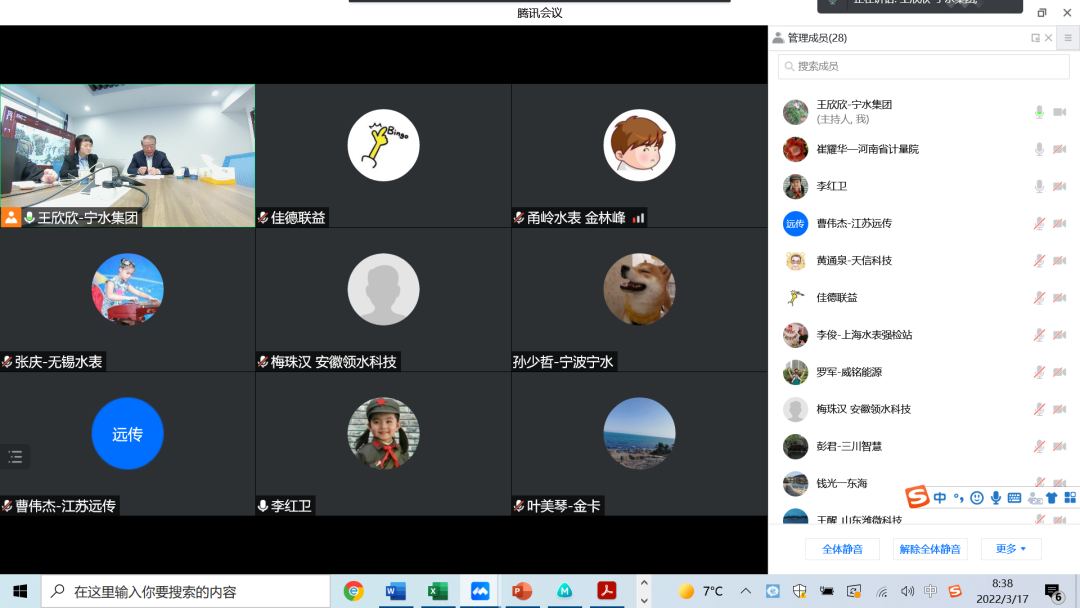Toggle camera for 王欣欣-宁水集团 in member list
The width and height of the screenshot is (1080, 608).
[1059, 112]
